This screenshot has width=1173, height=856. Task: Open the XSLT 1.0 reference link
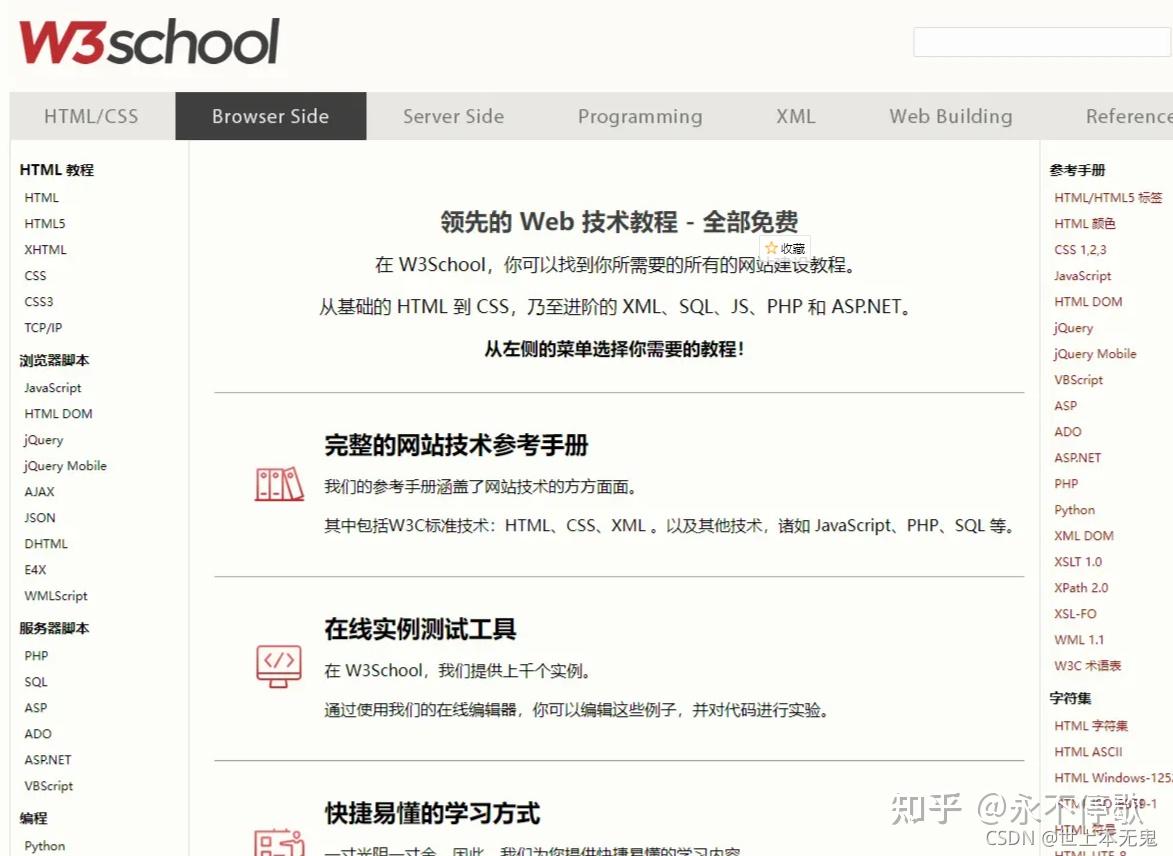tap(1078, 562)
